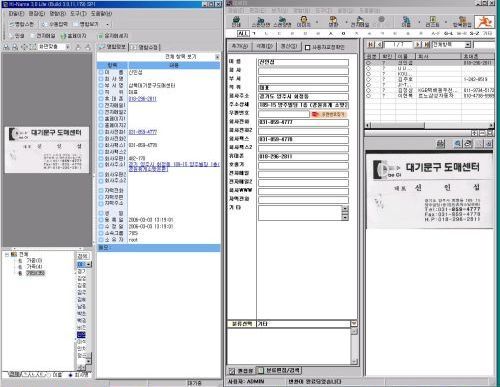Click 전자메일 icon in Hi-Name toolbar

(43, 36)
